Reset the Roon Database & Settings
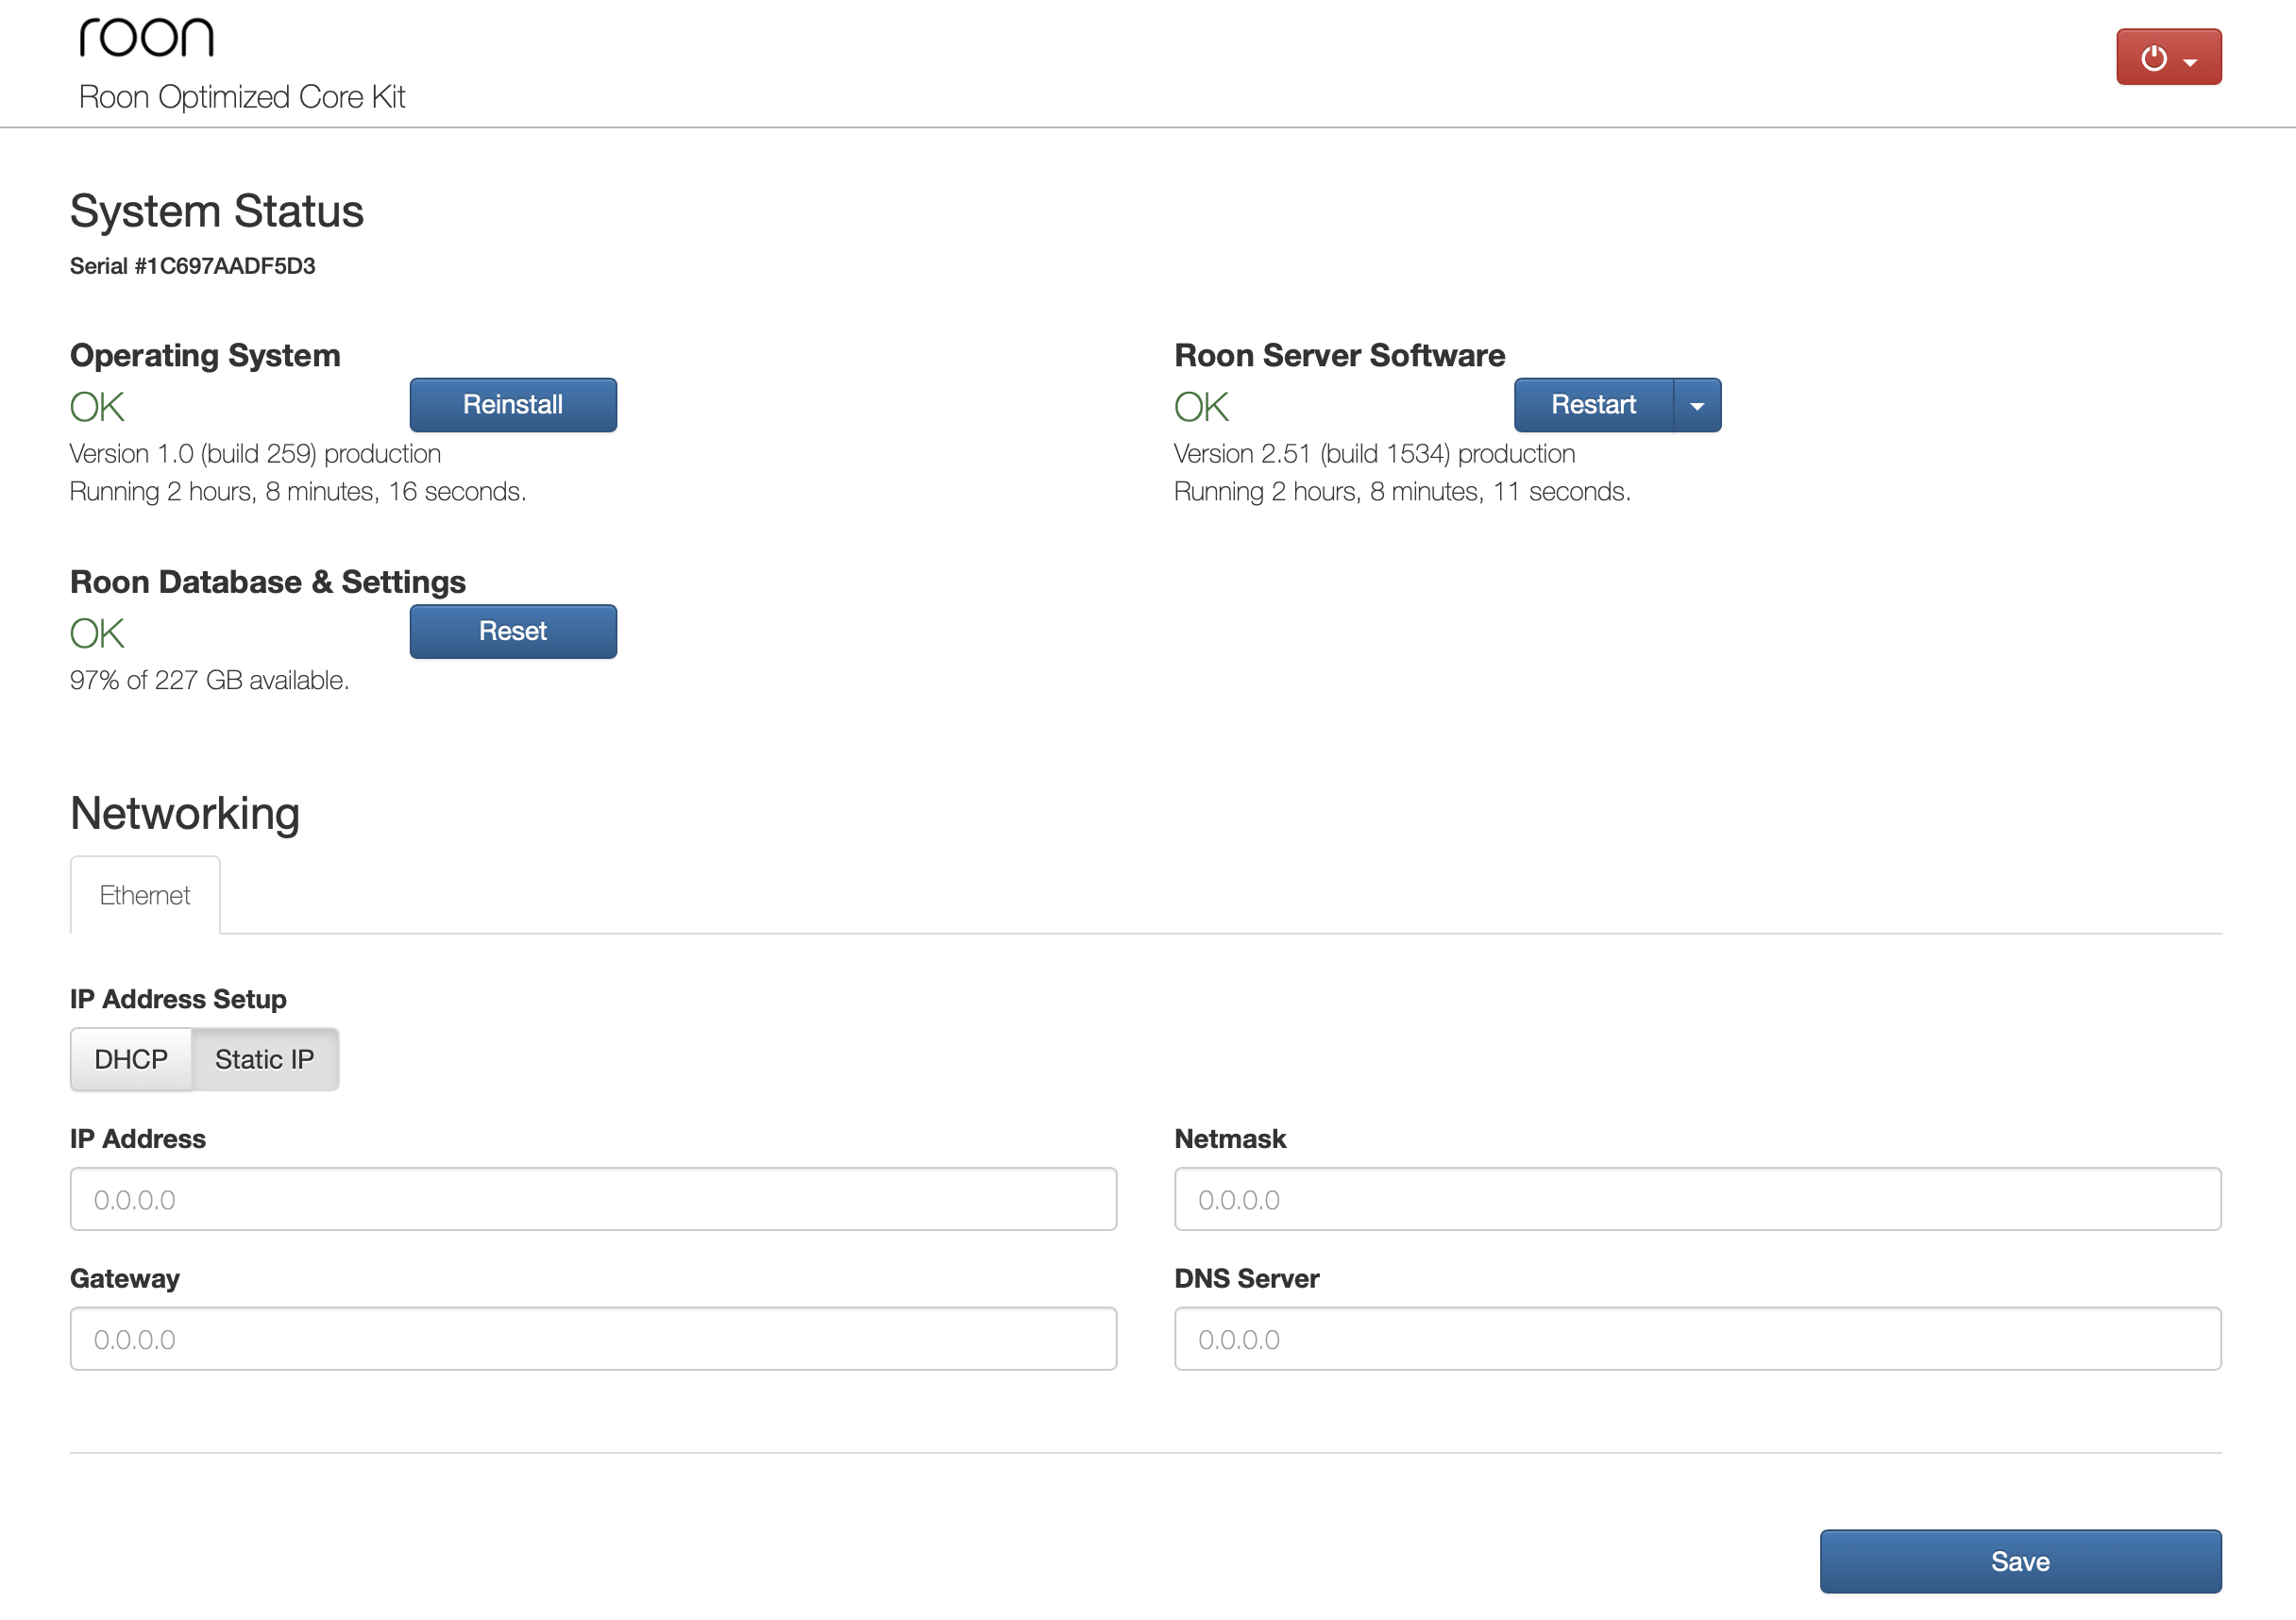Viewport: 2296px width, 1620px height. tap(513, 631)
